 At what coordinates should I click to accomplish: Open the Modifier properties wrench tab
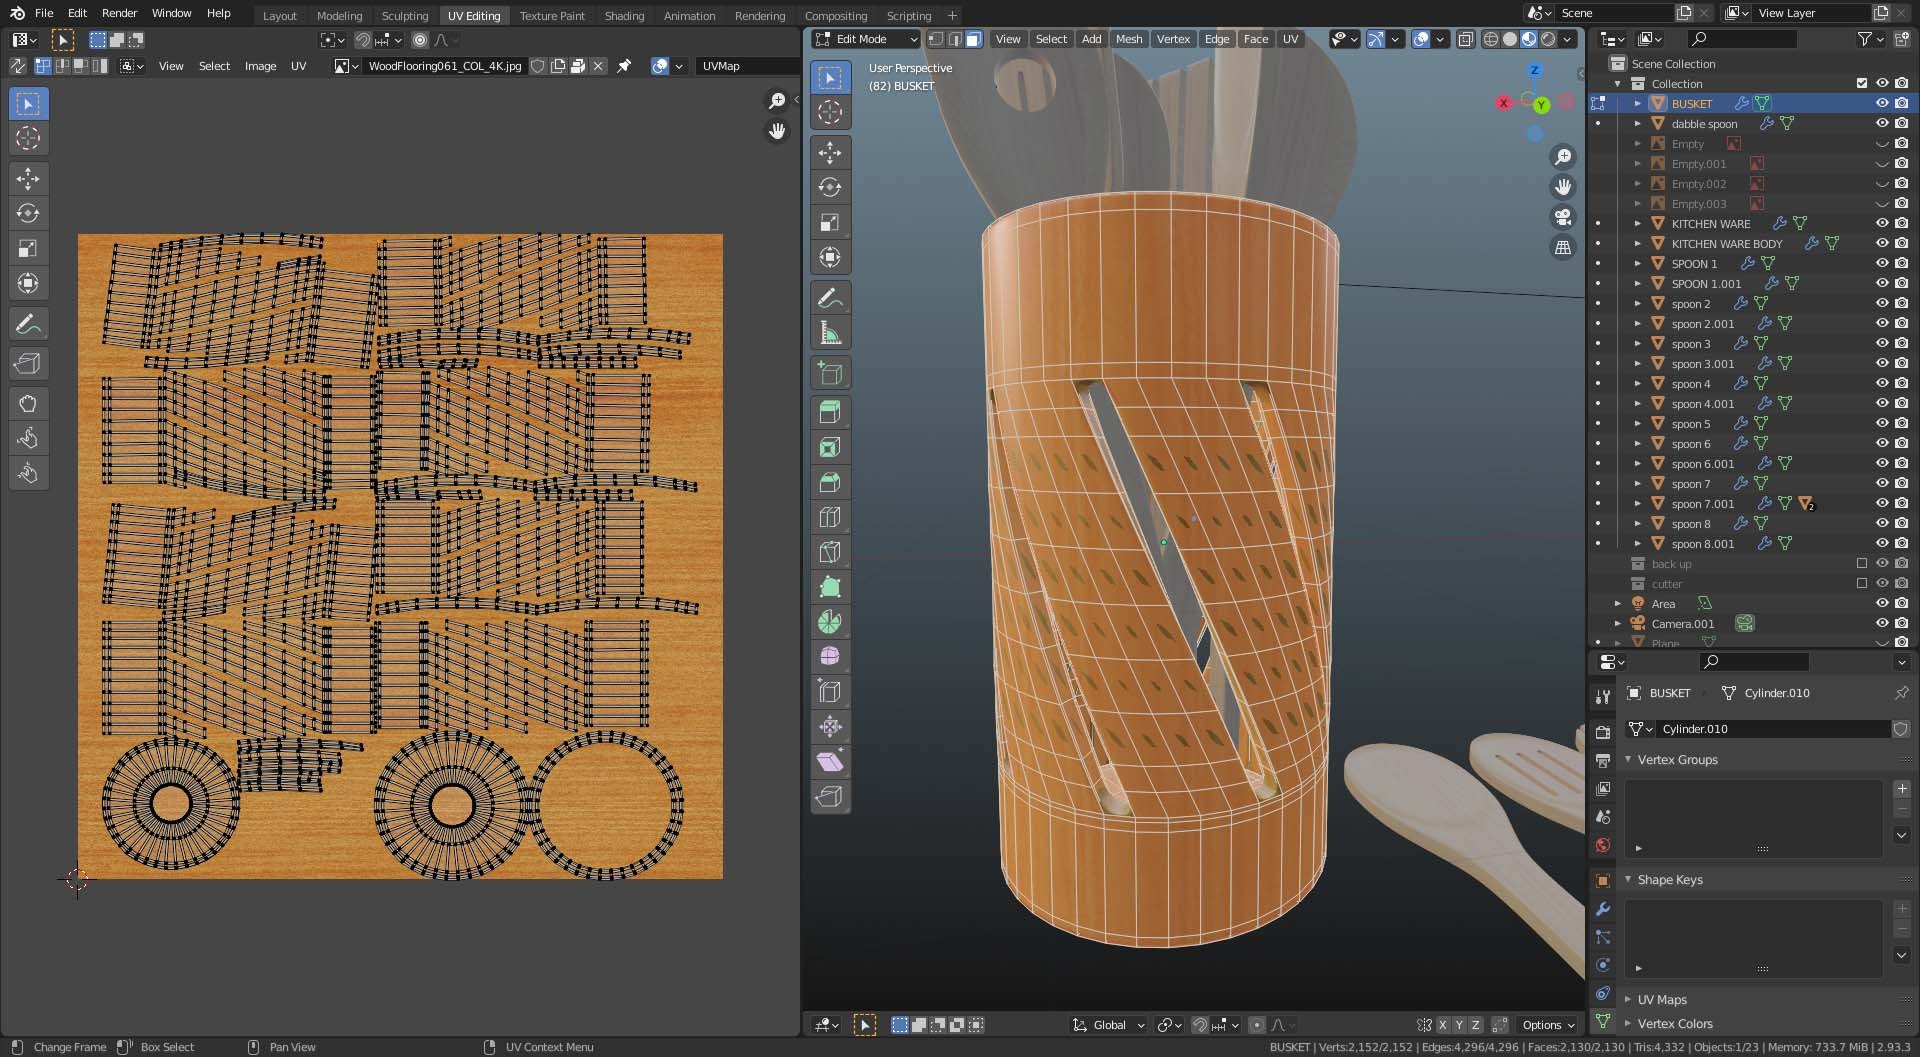(1603, 909)
